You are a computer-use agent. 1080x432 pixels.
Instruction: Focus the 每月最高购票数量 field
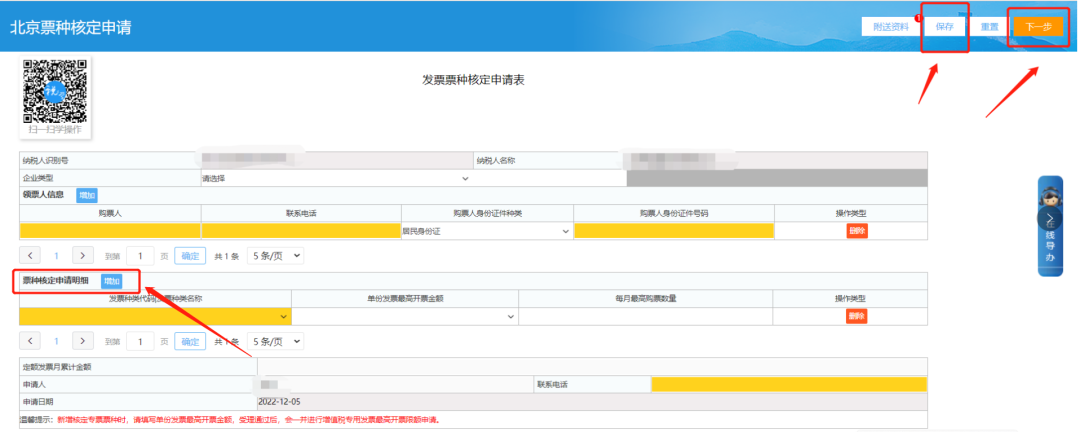645,316
